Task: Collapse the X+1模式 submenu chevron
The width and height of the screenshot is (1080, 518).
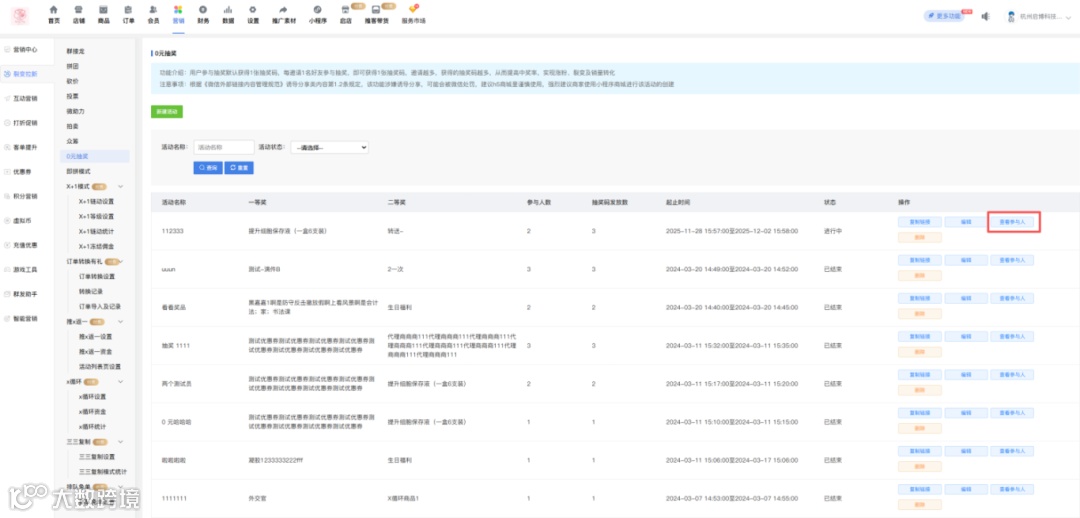Action: pos(121,186)
